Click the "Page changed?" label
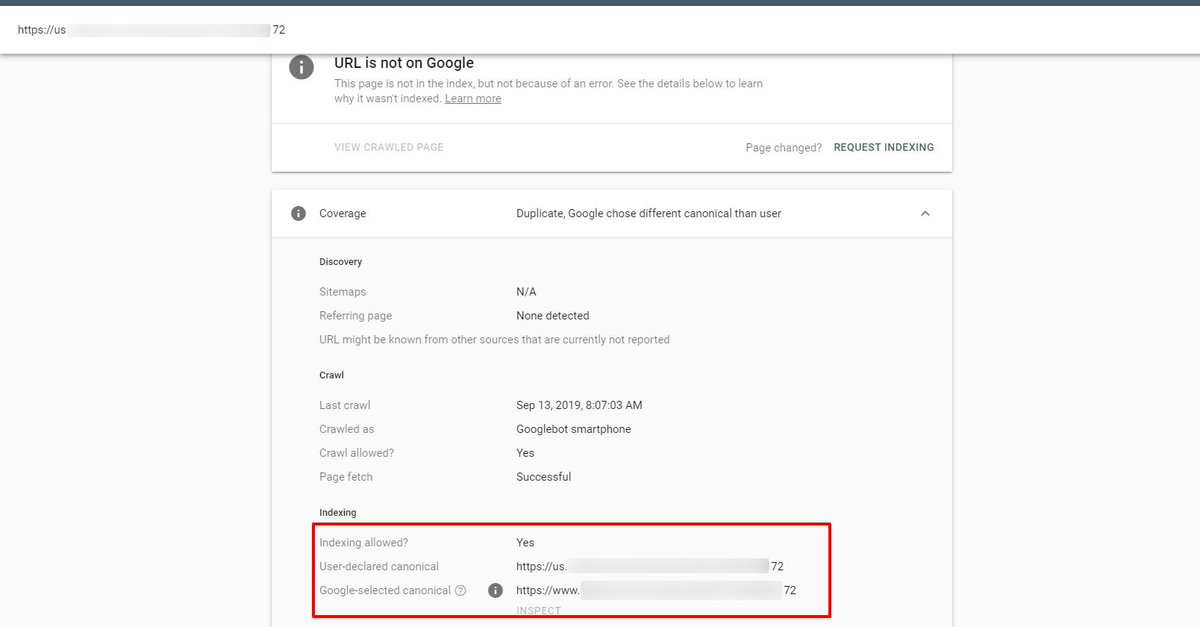This screenshot has height=627, width=1200. (784, 146)
